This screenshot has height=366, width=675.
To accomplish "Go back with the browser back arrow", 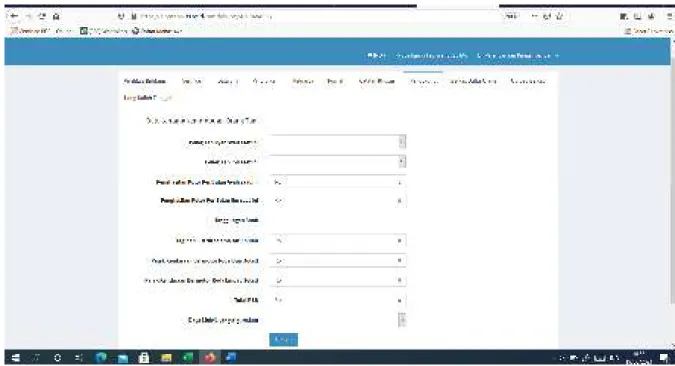I will pyautogui.click(x=14, y=16).
